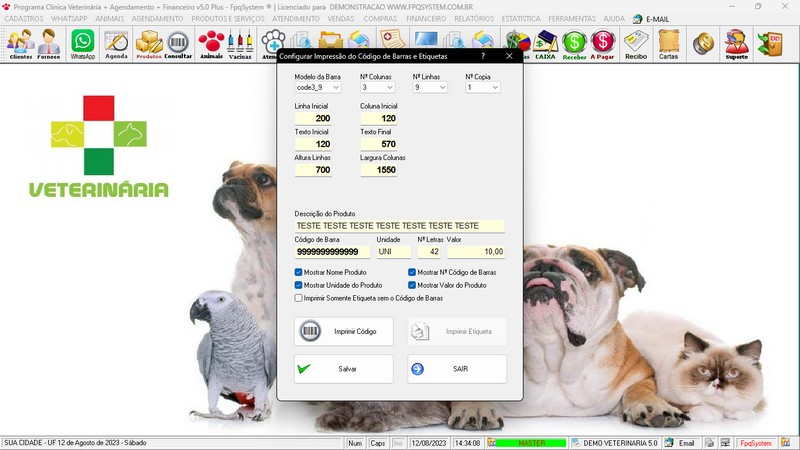This screenshot has width=800, height=450.
Task: Open the CADASTROS menu
Action: [24, 19]
